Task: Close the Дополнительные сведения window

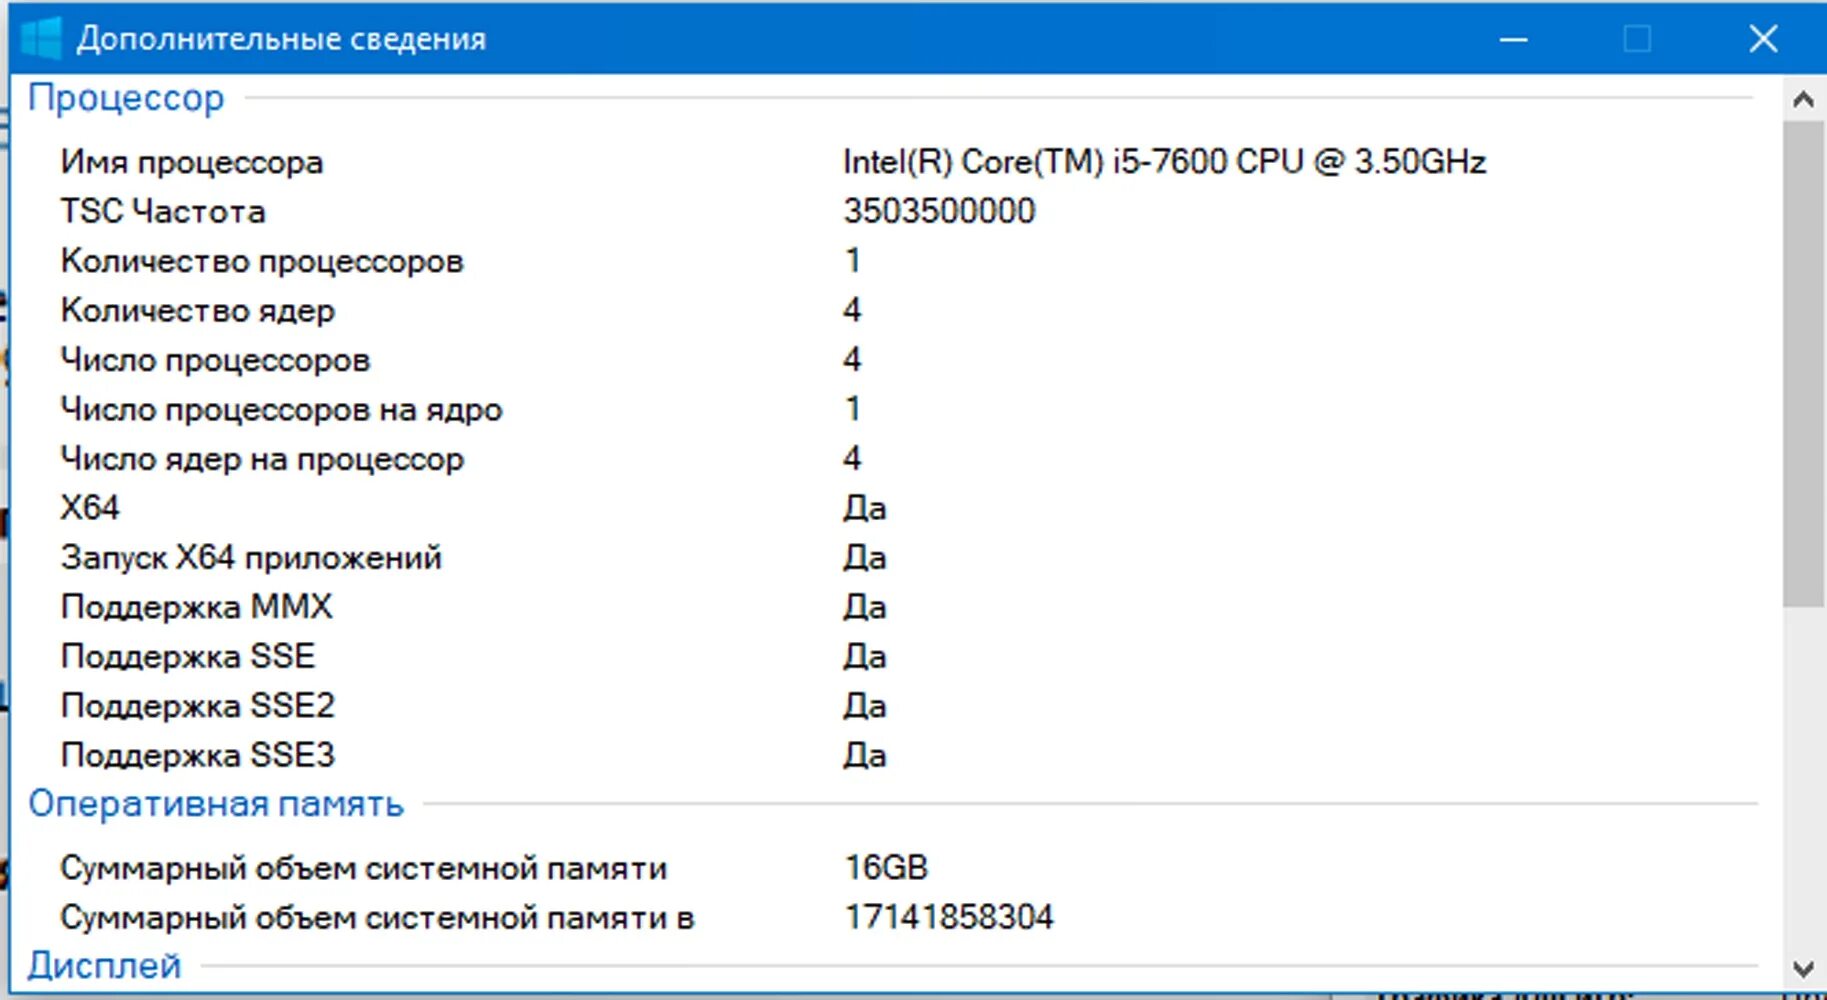Action: tap(1763, 39)
